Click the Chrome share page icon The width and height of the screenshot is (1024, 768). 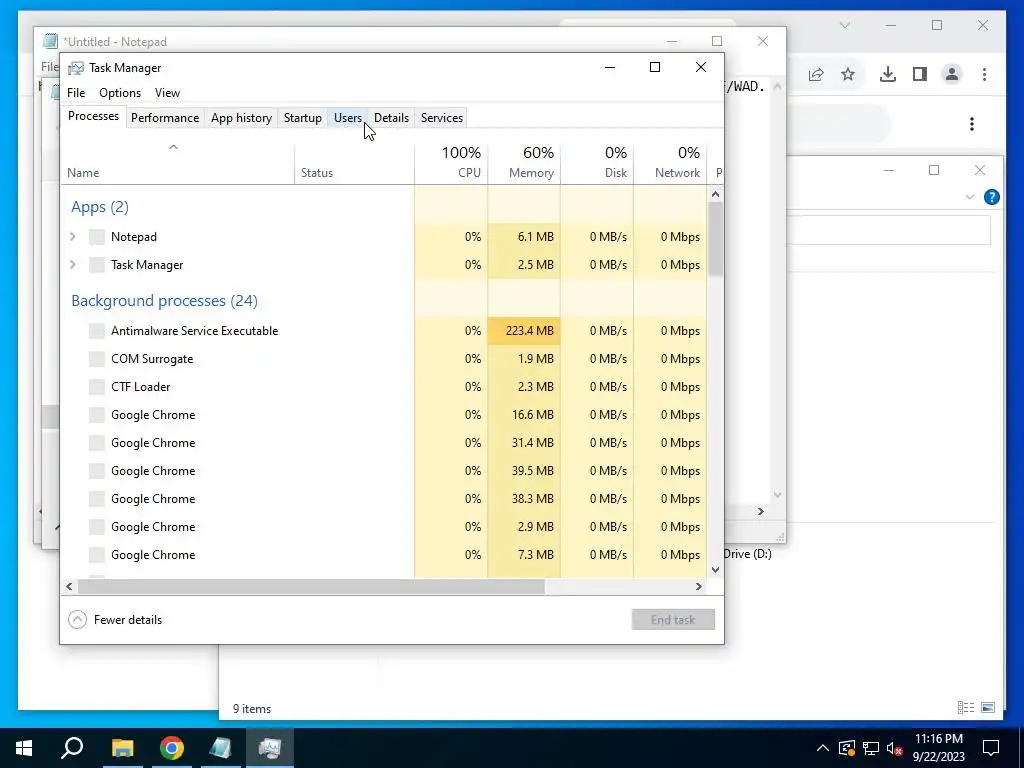coord(816,74)
